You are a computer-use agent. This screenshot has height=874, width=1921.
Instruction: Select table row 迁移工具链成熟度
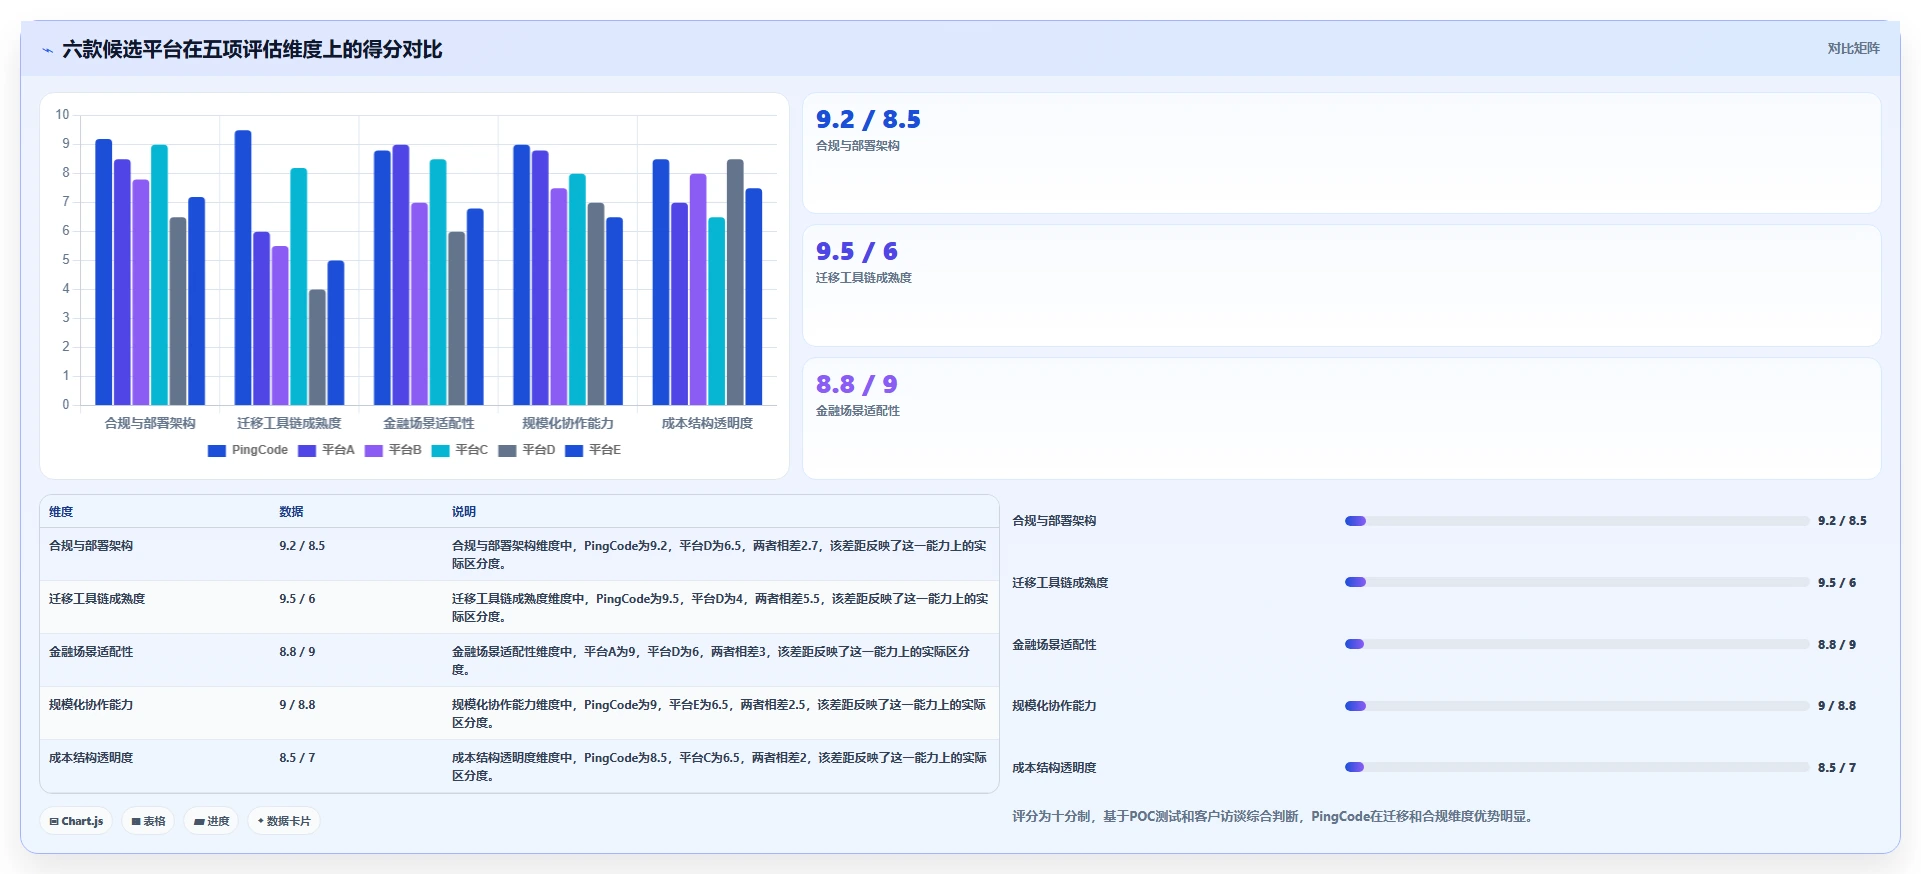(x=519, y=607)
